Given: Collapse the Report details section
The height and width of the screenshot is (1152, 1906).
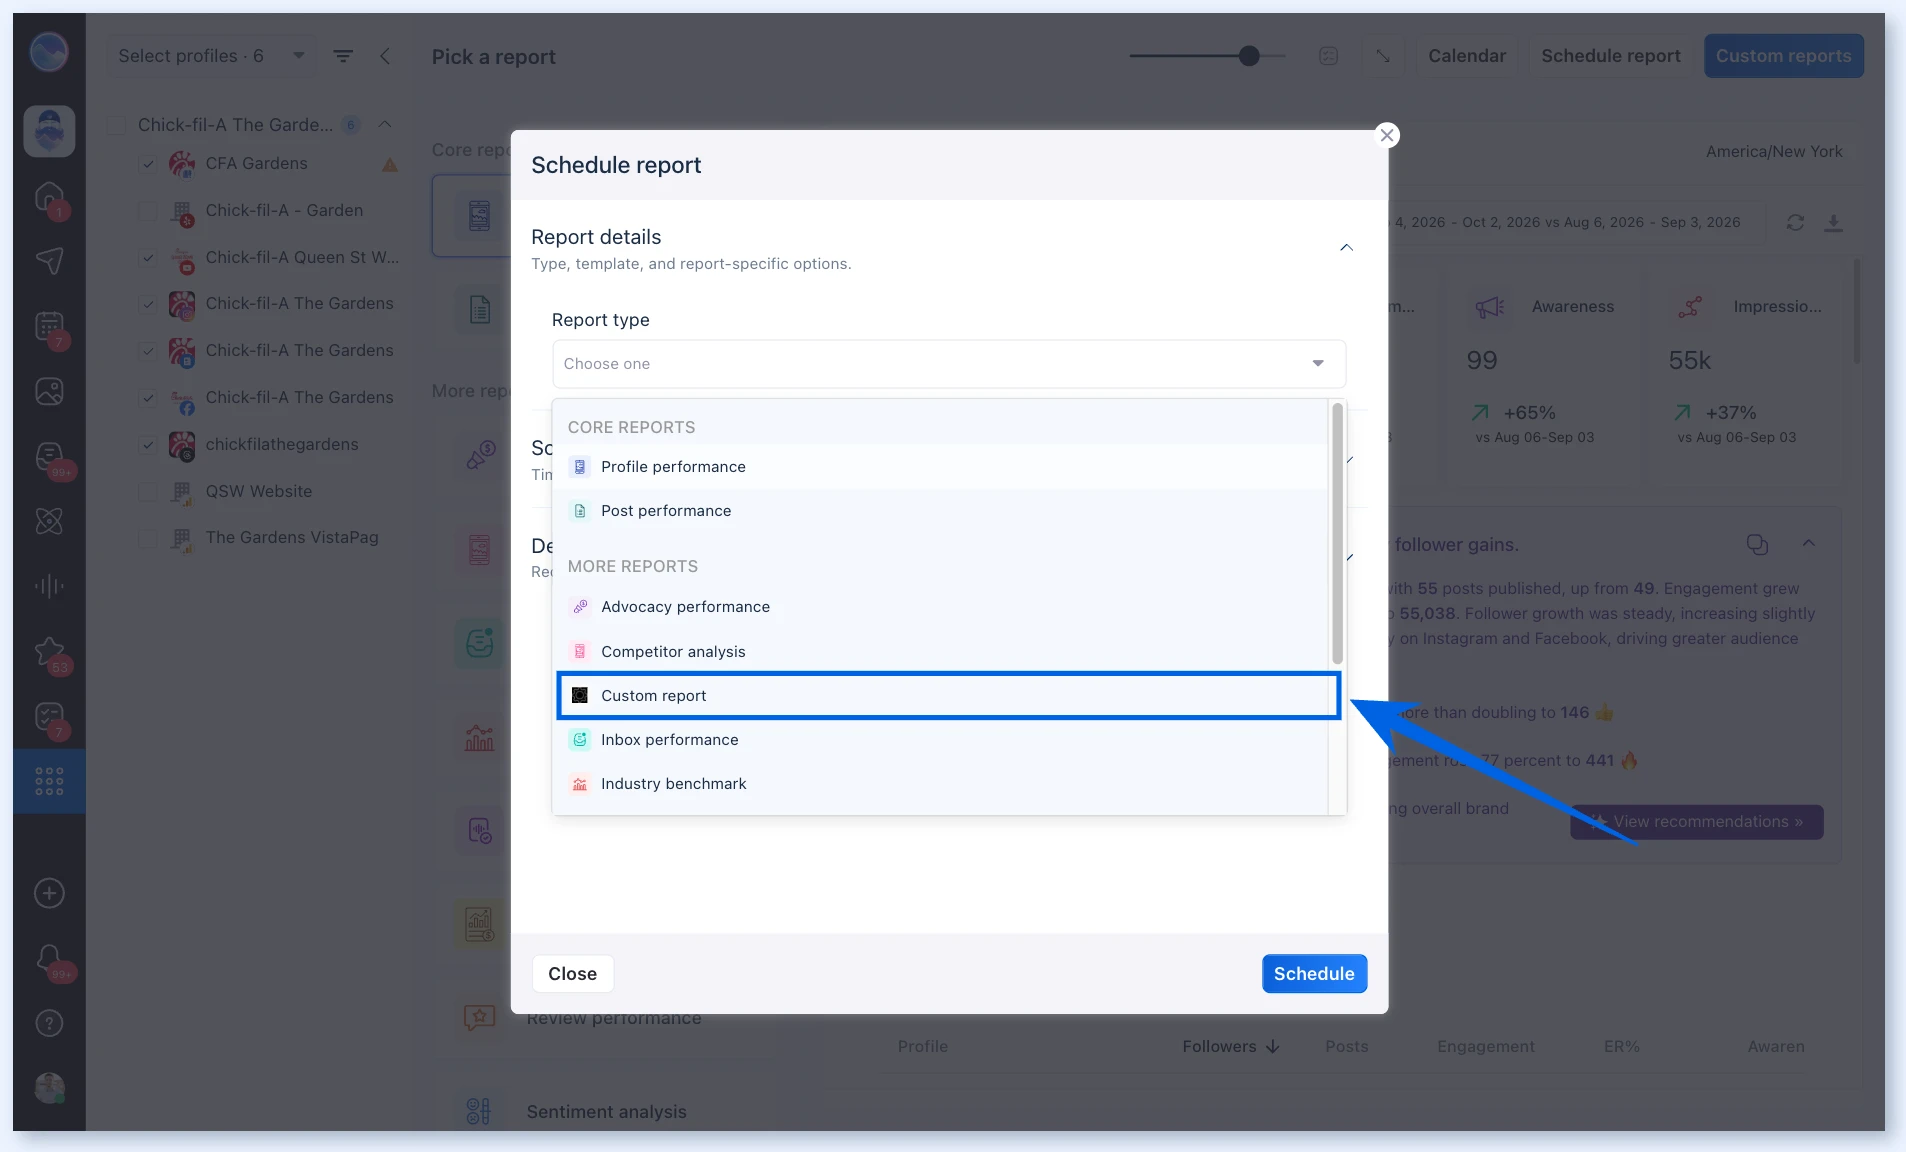Looking at the screenshot, I should pos(1346,248).
